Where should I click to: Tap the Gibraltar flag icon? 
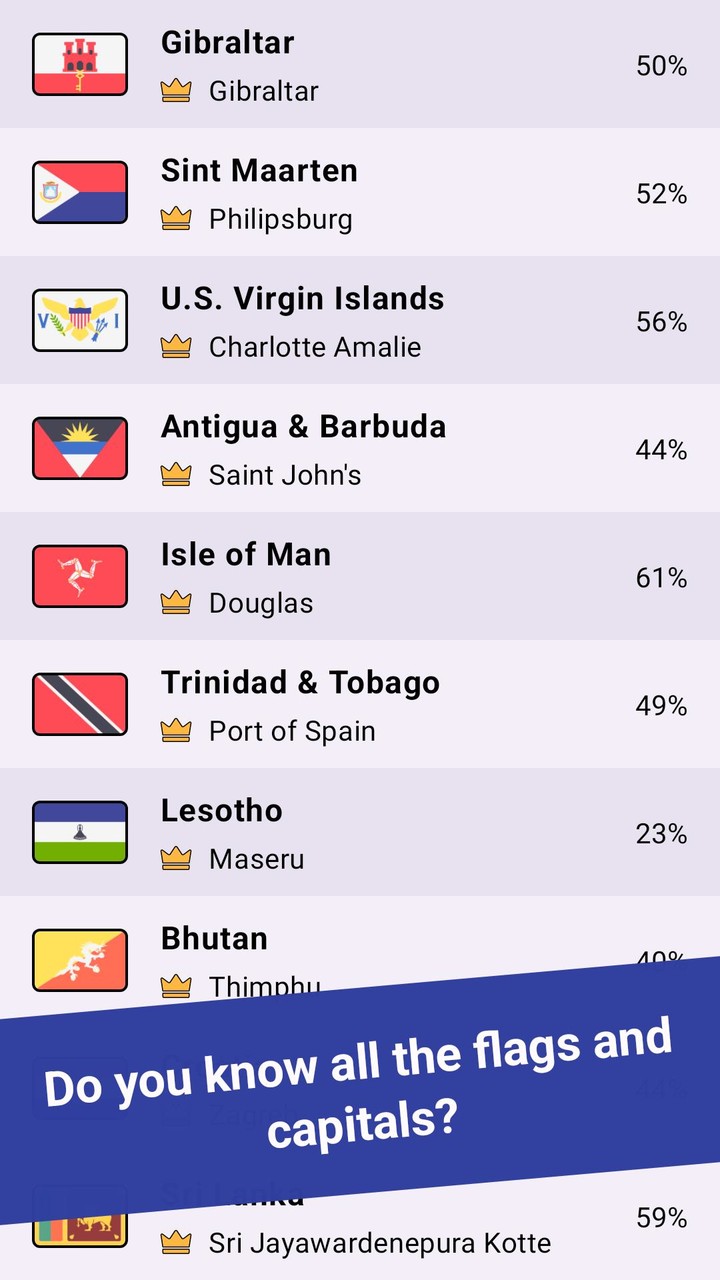[x=80, y=64]
